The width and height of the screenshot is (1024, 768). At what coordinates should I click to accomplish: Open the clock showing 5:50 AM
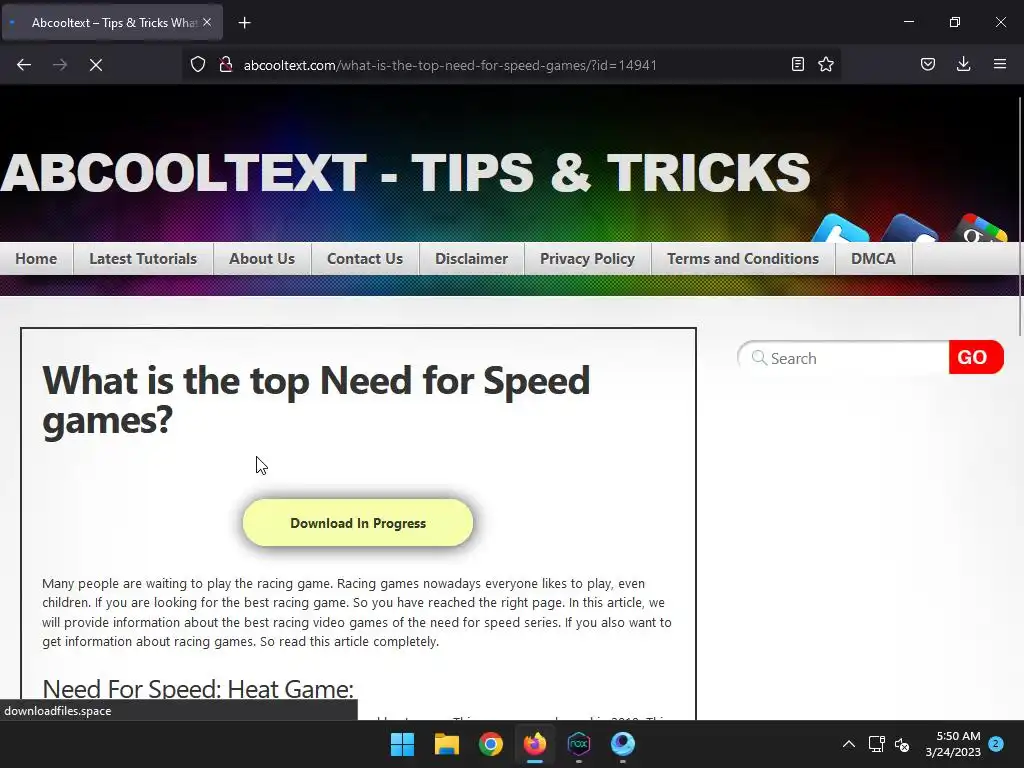click(953, 744)
